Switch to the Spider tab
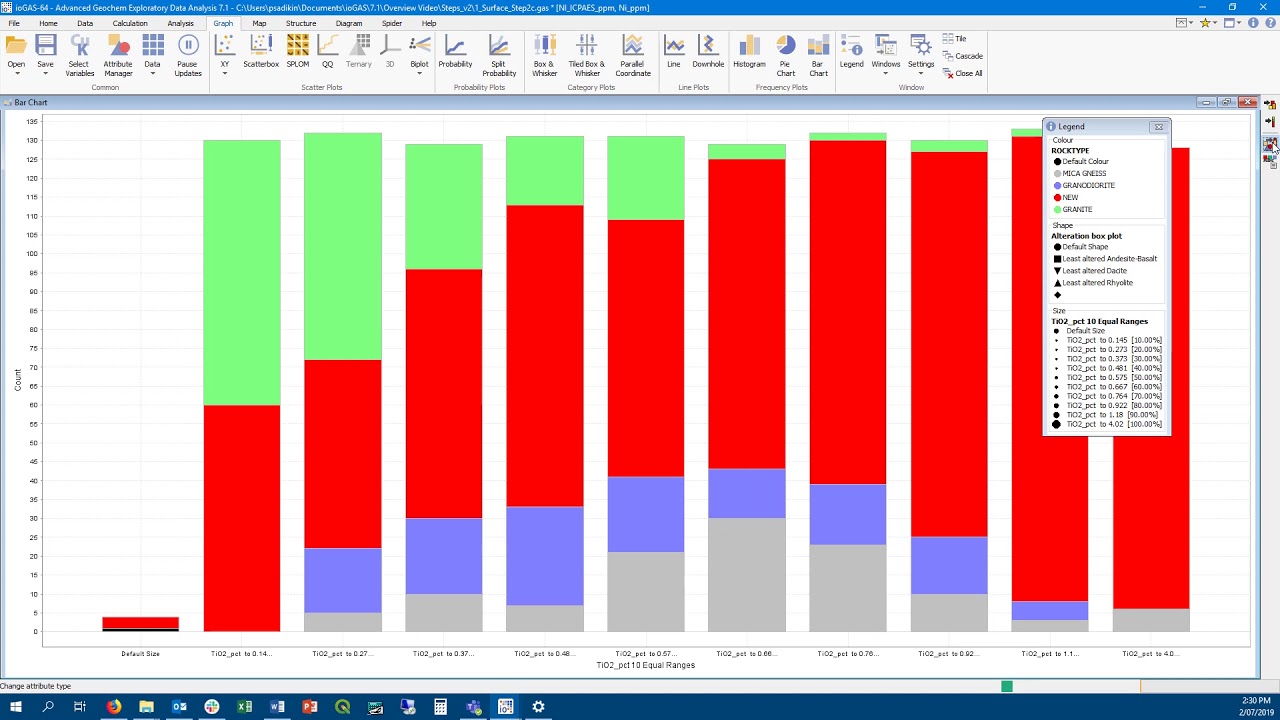This screenshot has width=1280, height=720. point(392,23)
